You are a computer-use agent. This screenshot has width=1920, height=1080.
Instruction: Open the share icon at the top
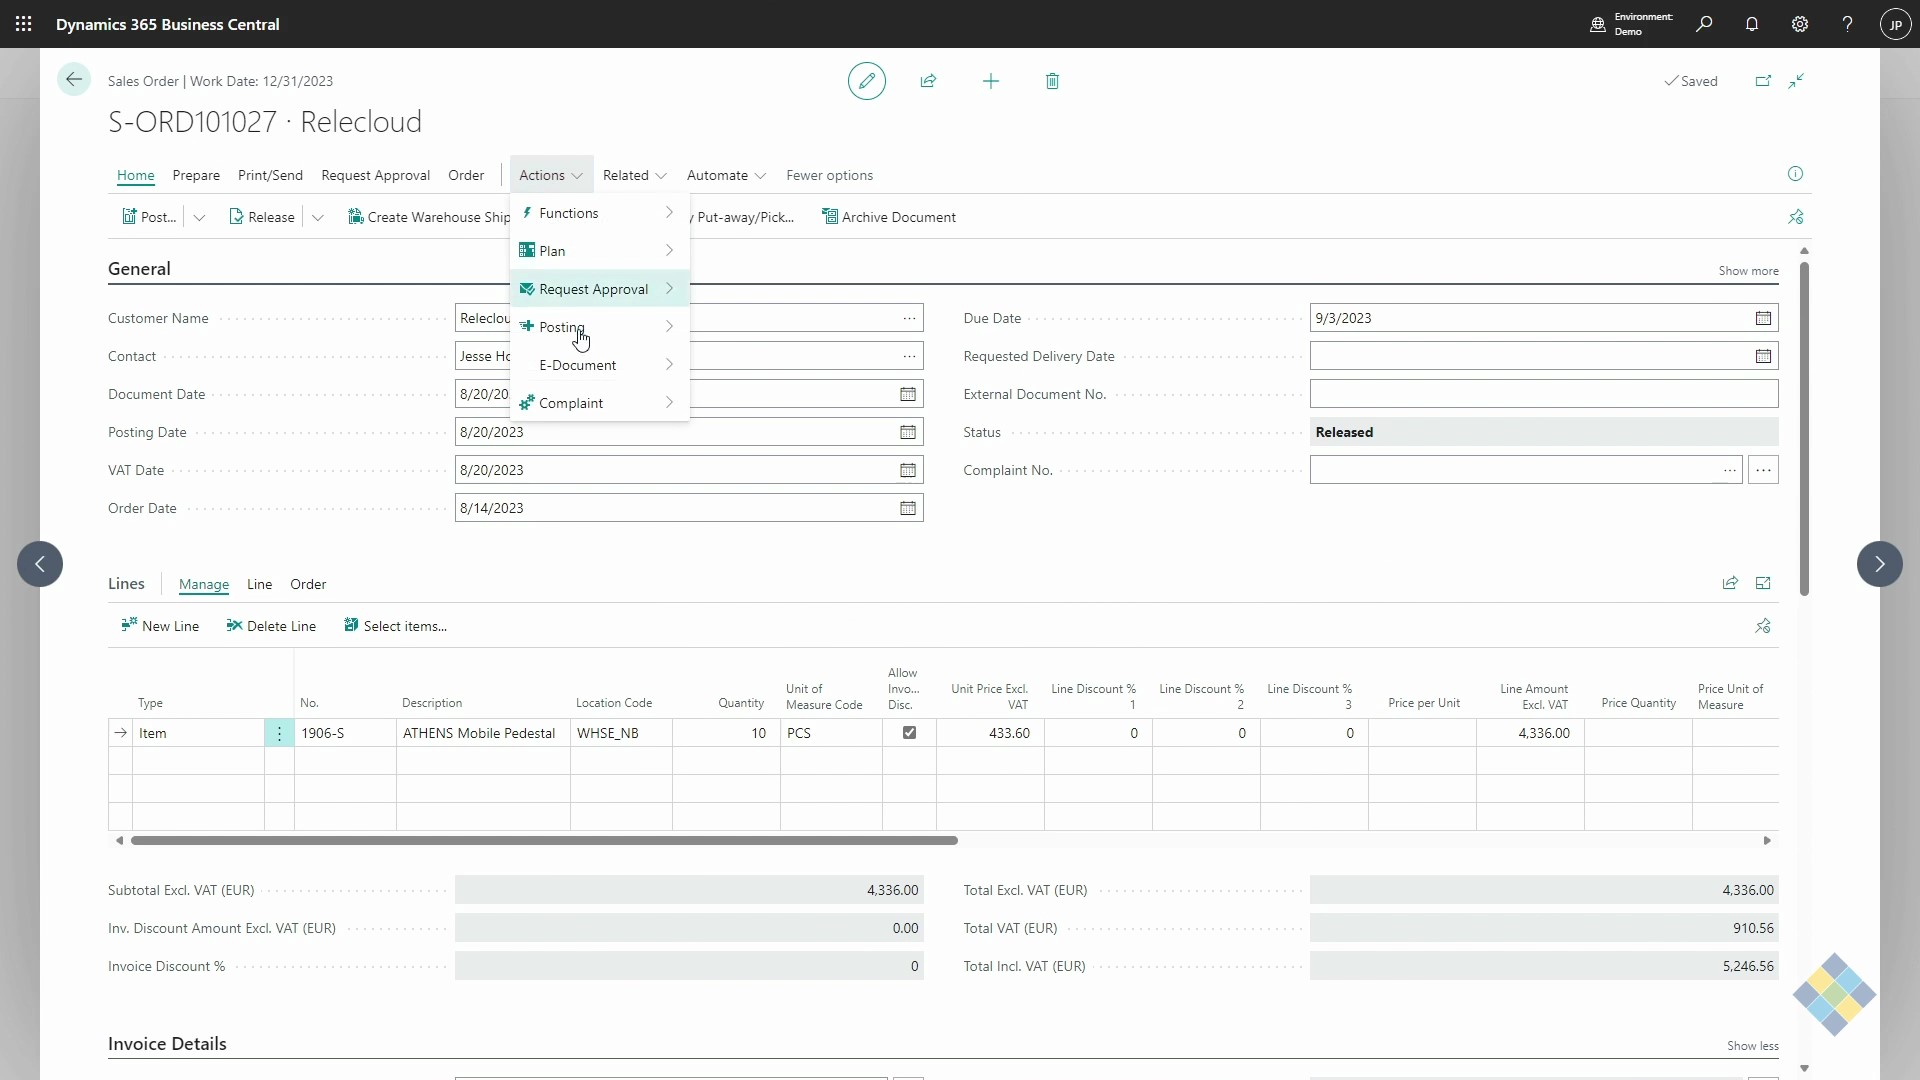[x=929, y=81]
